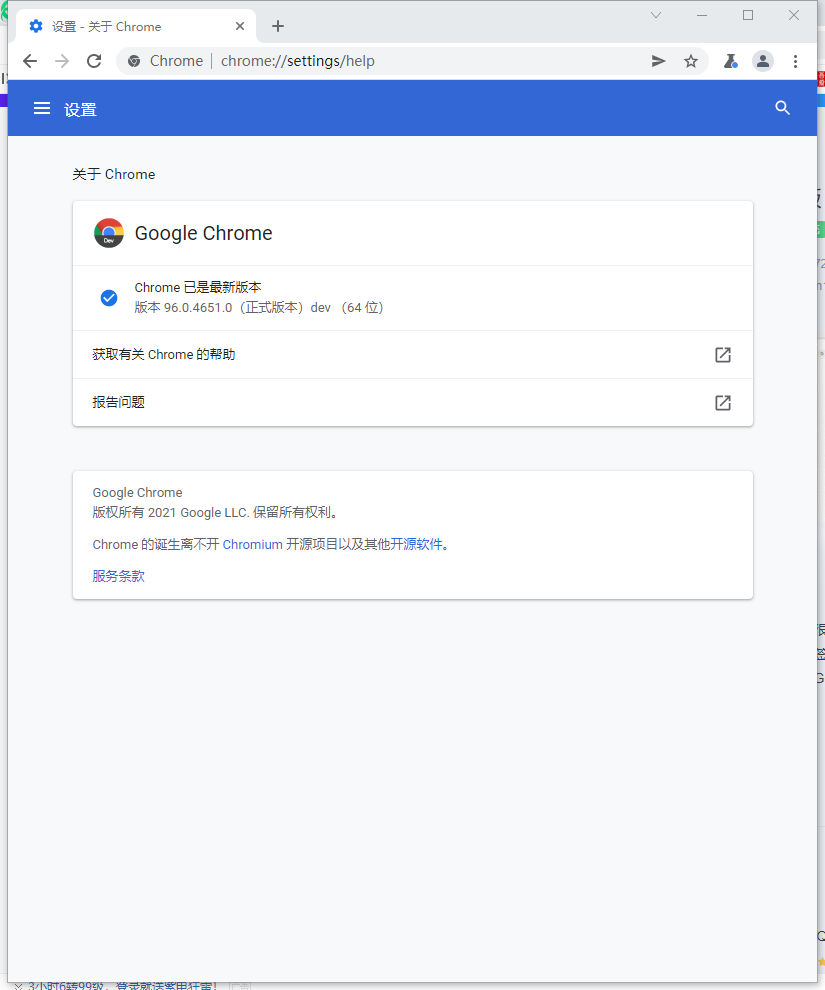Screen dimensions: 825x990
Task: Share this page via the send icon
Action: pyautogui.click(x=658, y=61)
